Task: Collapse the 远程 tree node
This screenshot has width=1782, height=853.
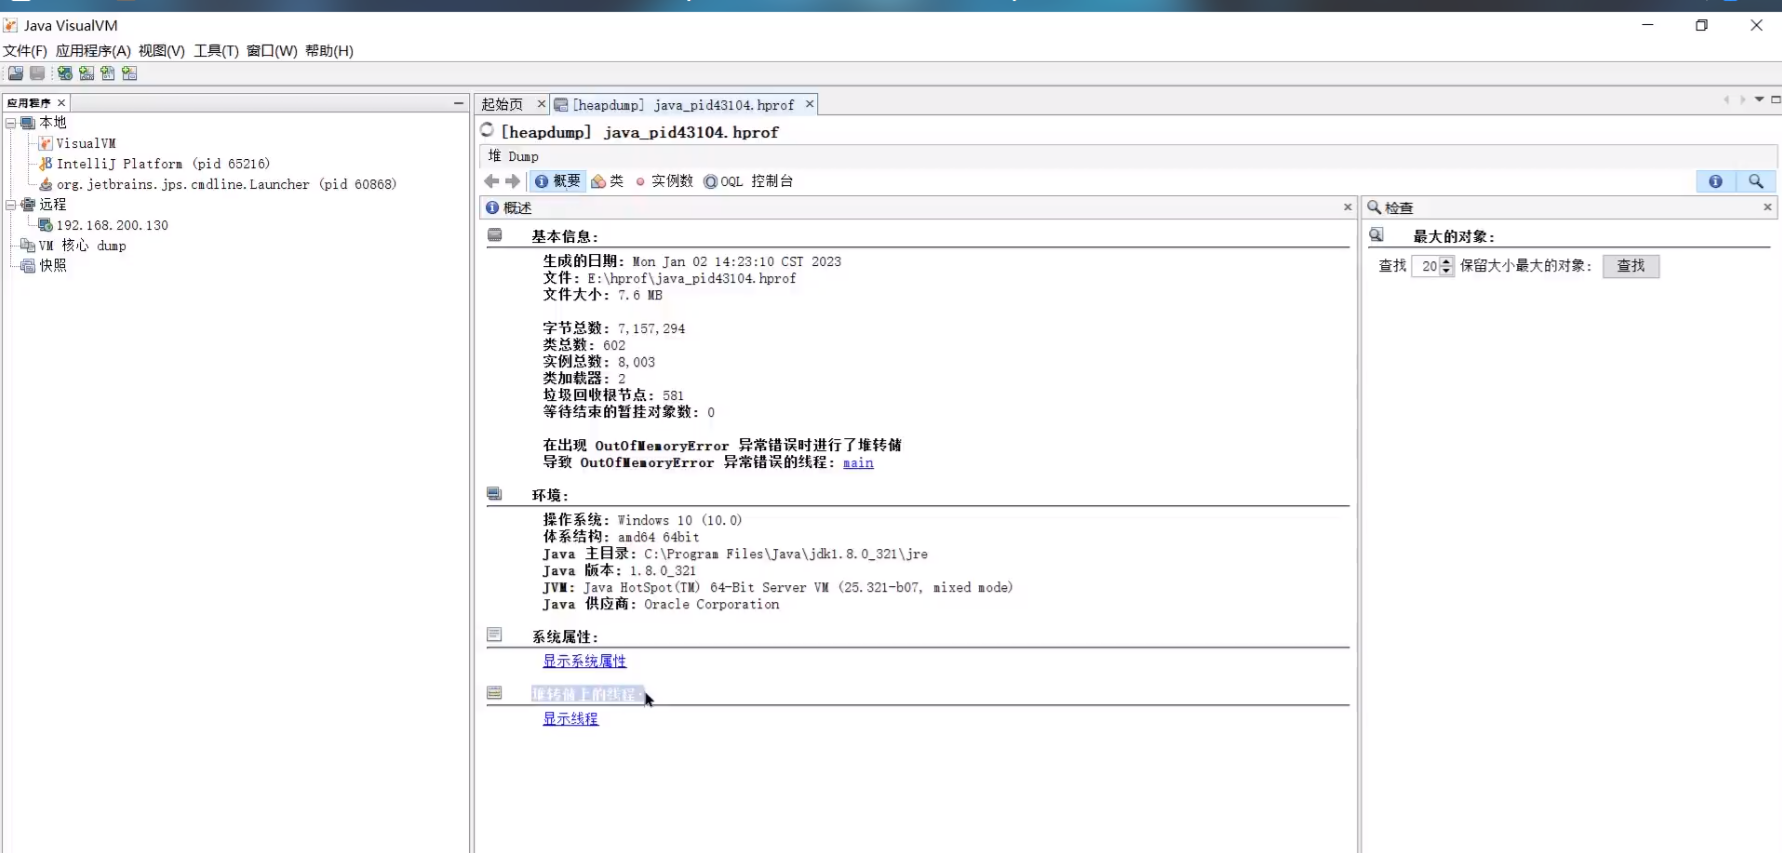Action: point(11,205)
